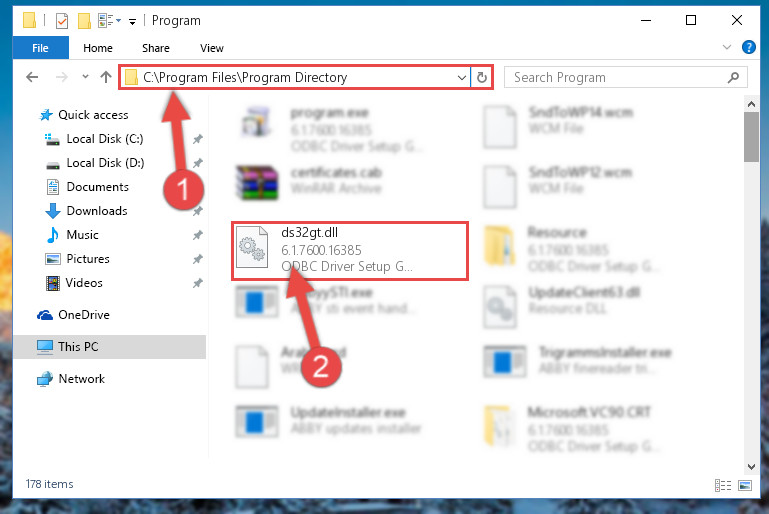Switch to the View ribbon tab
Image resolution: width=769 pixels, height=514 pixels.
point(211,48)
